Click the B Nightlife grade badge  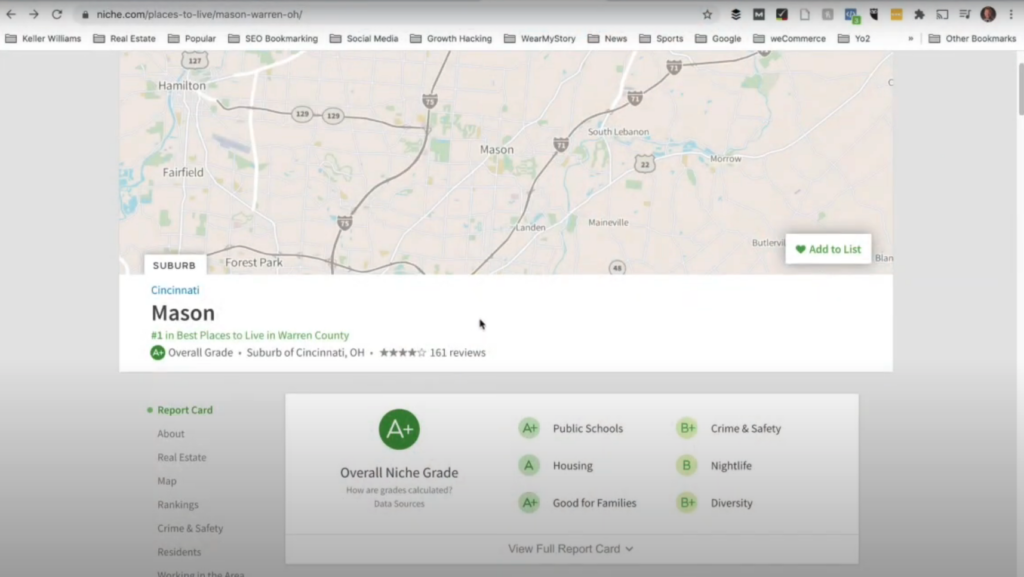click(x=687, y=465)
